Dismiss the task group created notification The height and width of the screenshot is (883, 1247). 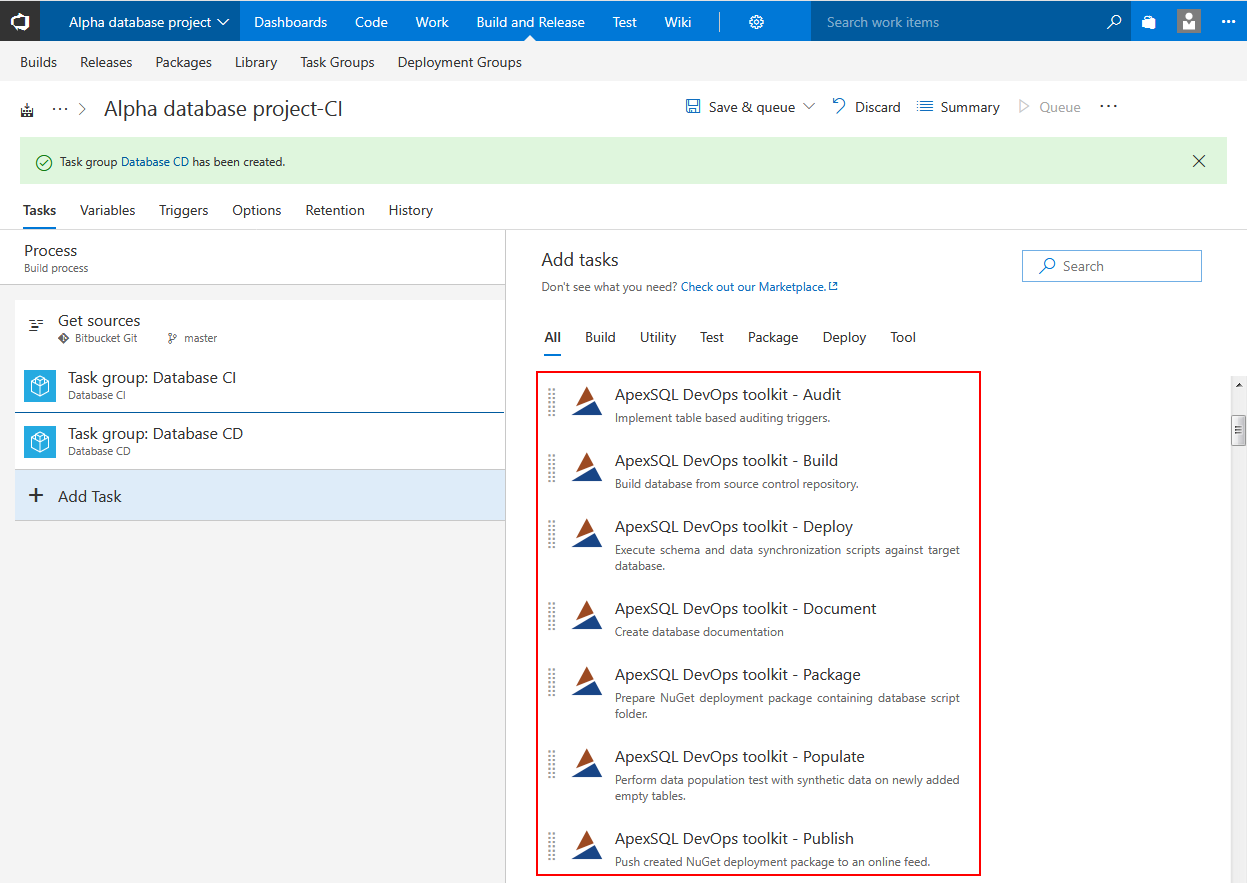1199,161
